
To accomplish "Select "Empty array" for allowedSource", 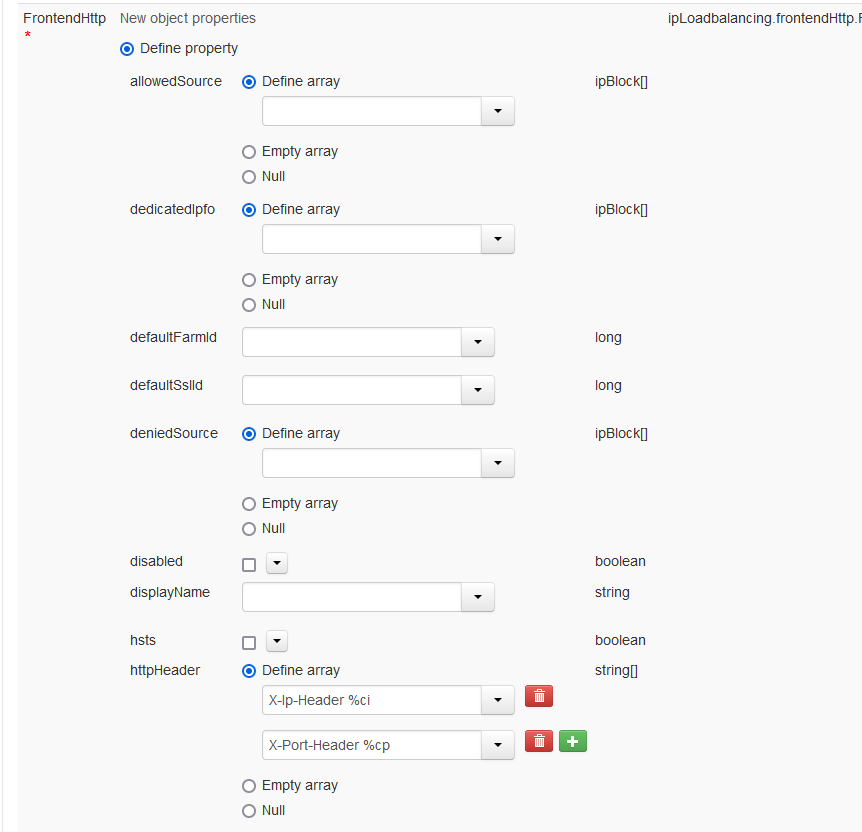I will coord(248,151).
